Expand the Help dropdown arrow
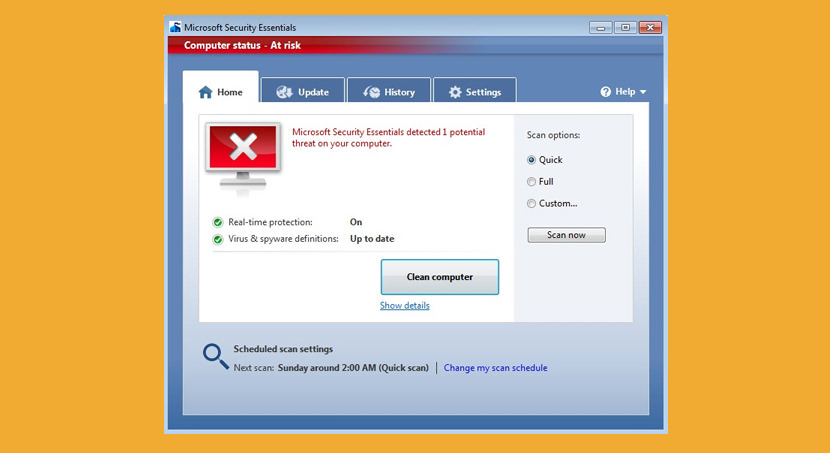The width and height of the screenshot is (830, 453). coord(643,92)
